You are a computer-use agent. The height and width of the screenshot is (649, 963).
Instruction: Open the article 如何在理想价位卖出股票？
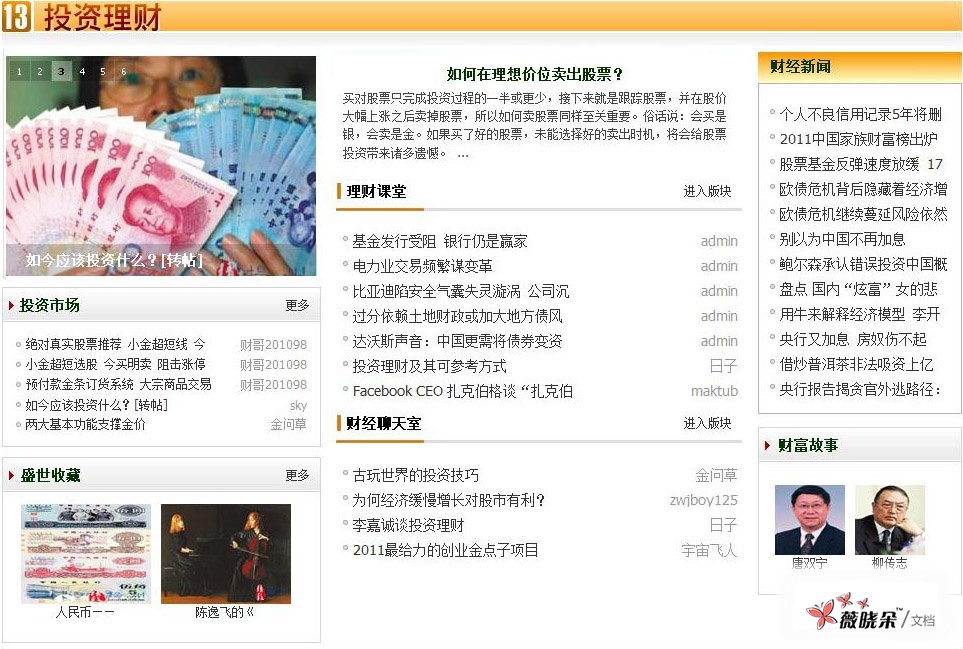pos(535,74)
